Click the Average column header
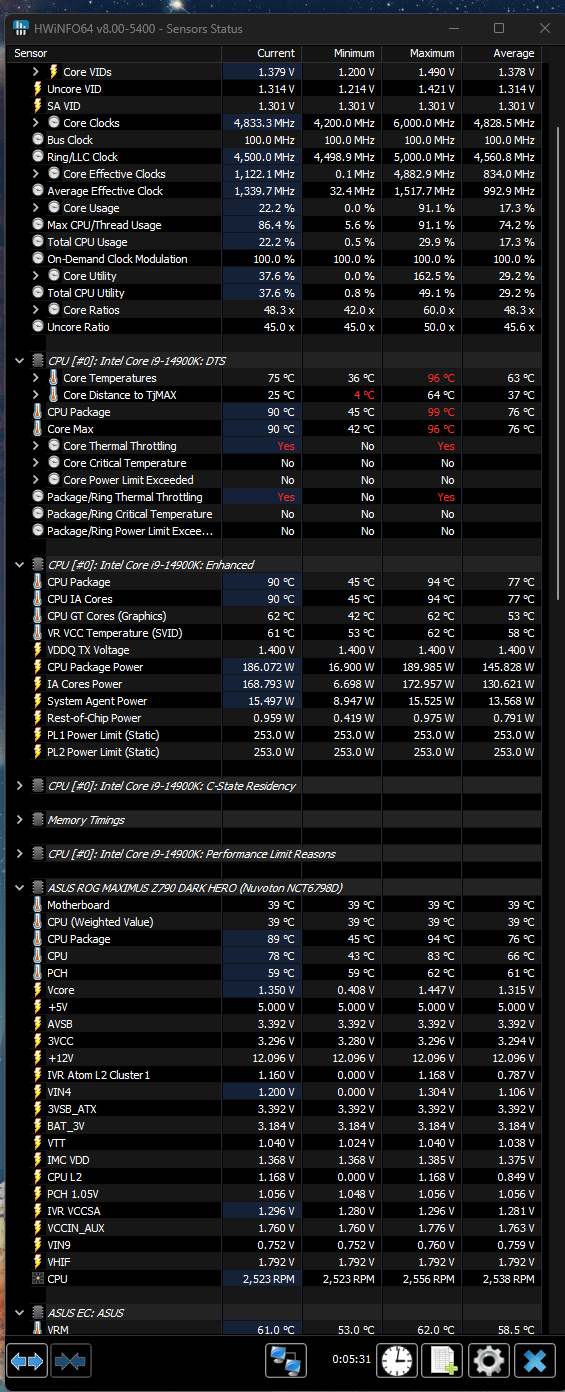This screenshot has height=1392, width=565. pos(501,53)
